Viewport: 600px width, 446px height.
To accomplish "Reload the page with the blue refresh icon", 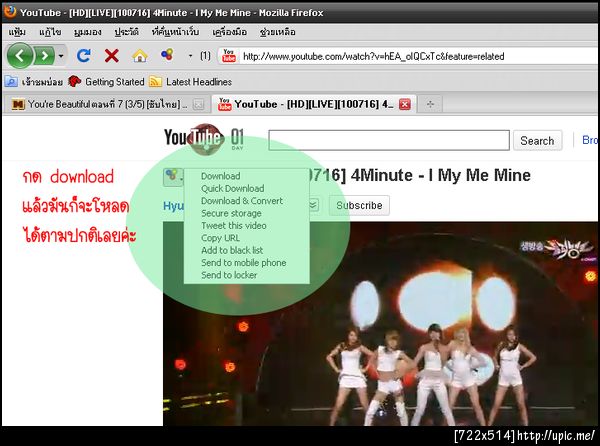I will 83,56.
